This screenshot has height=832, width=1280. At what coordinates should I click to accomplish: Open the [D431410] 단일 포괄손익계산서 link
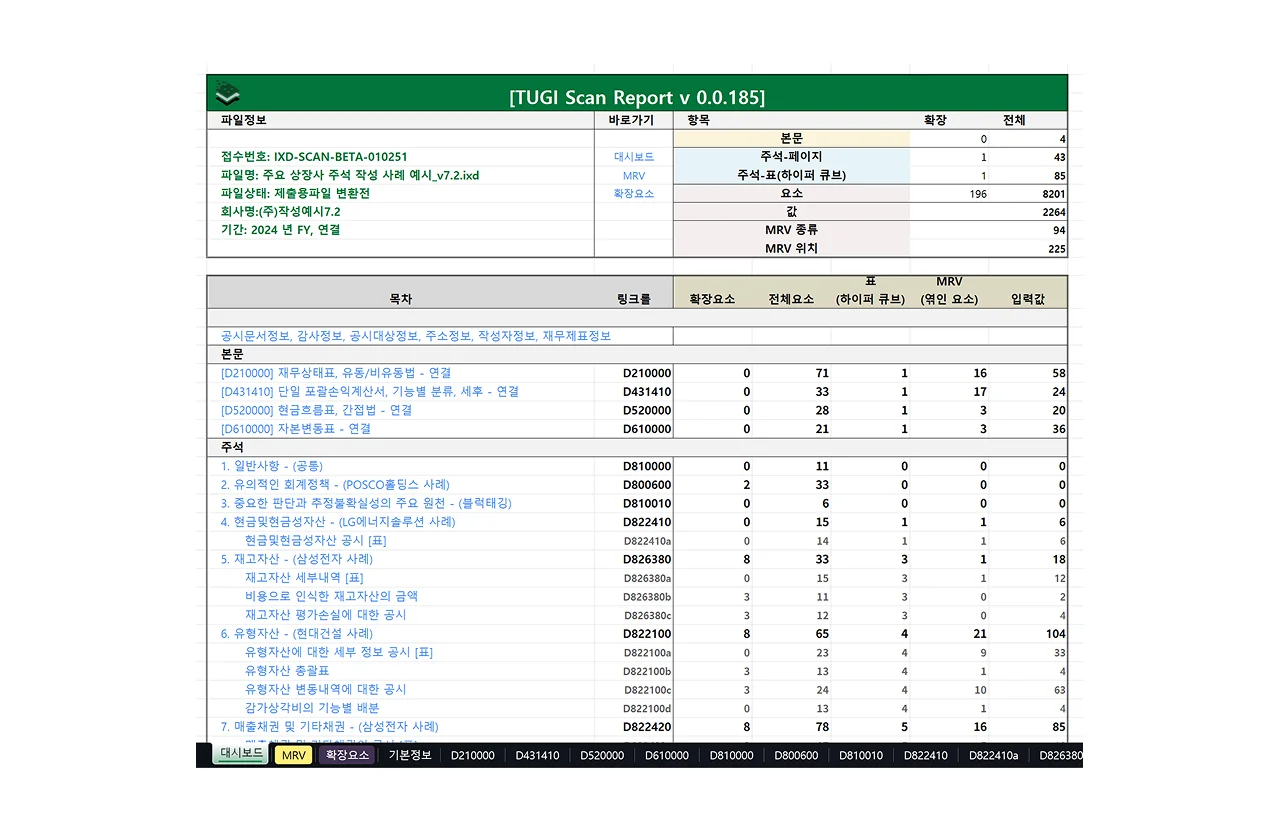(370, 392)
